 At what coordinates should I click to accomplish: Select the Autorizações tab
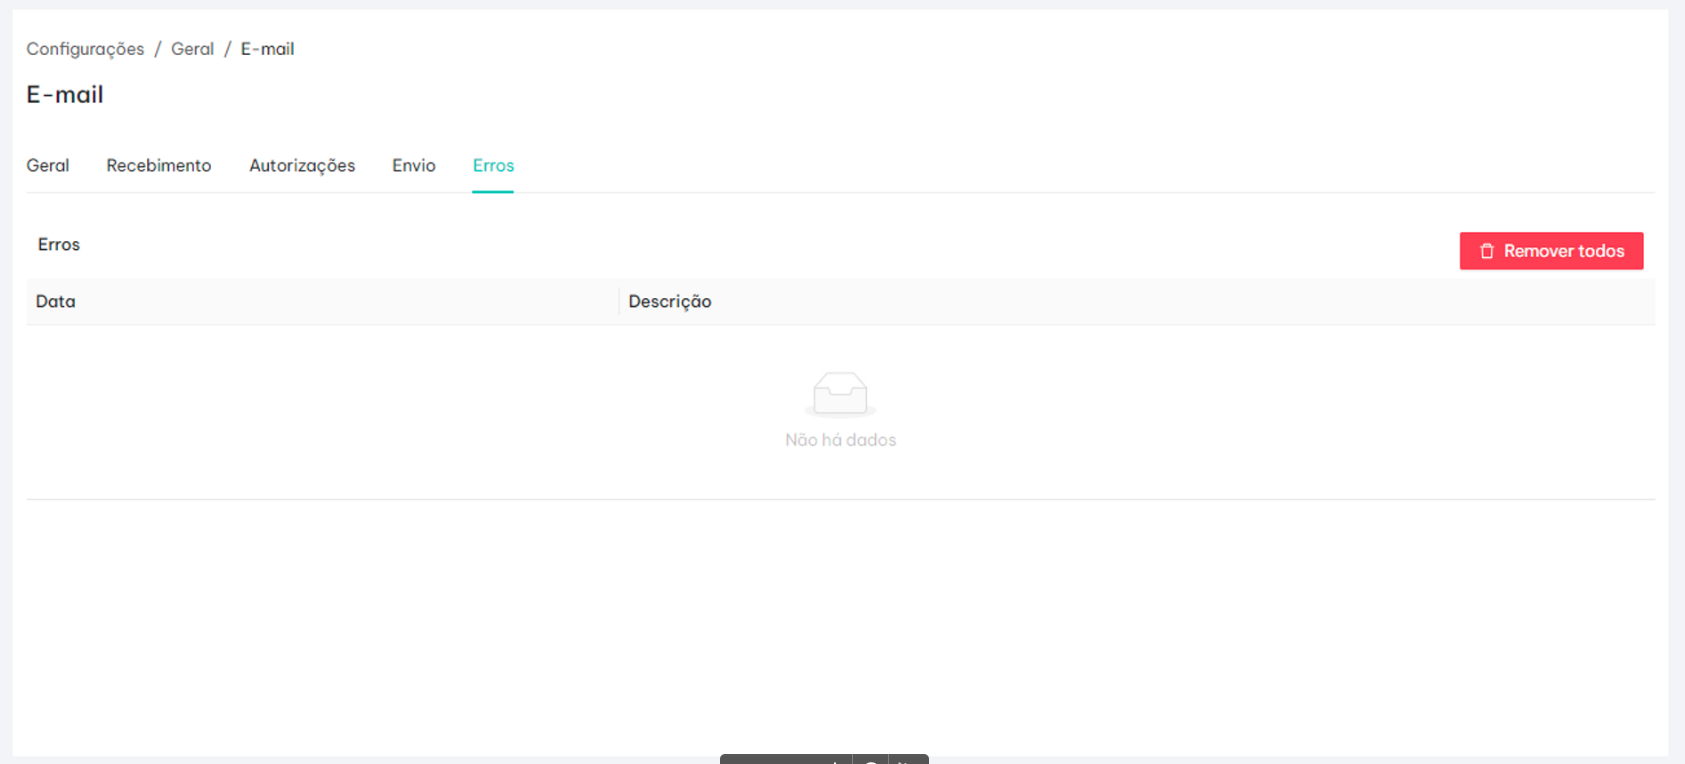[x=302, y=166]
